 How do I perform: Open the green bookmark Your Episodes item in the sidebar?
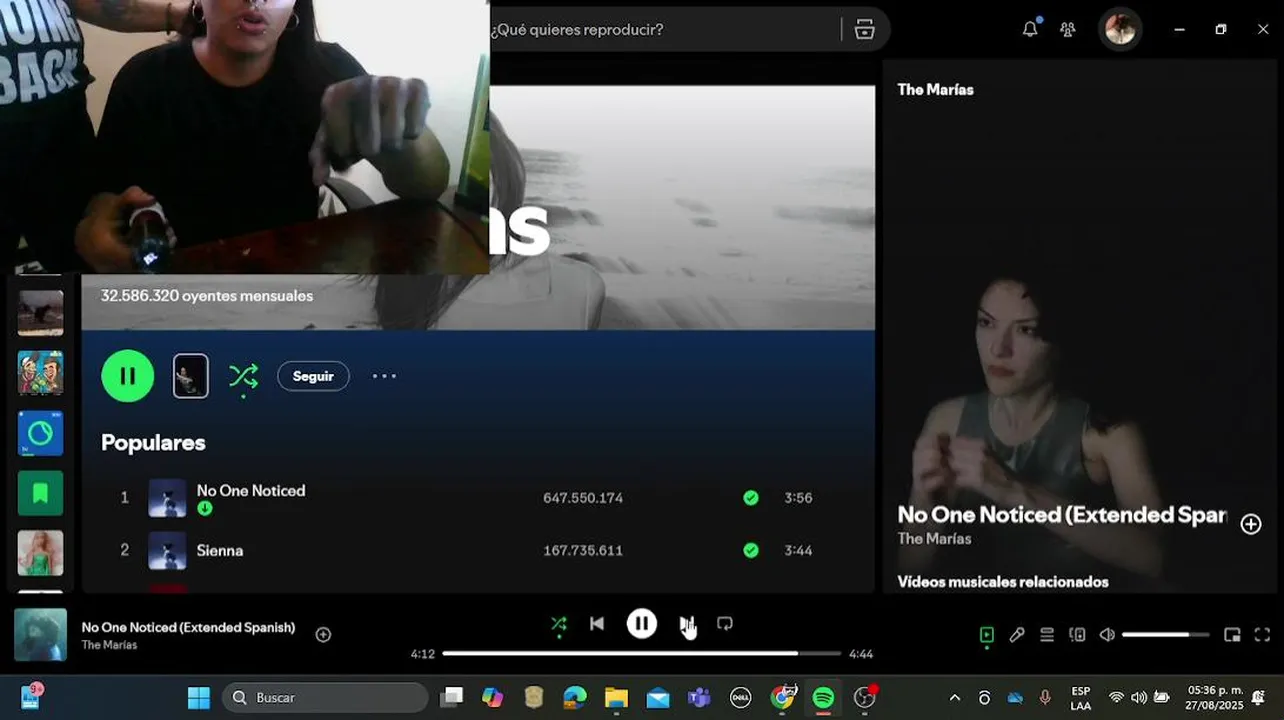click(x=40, y=493)
